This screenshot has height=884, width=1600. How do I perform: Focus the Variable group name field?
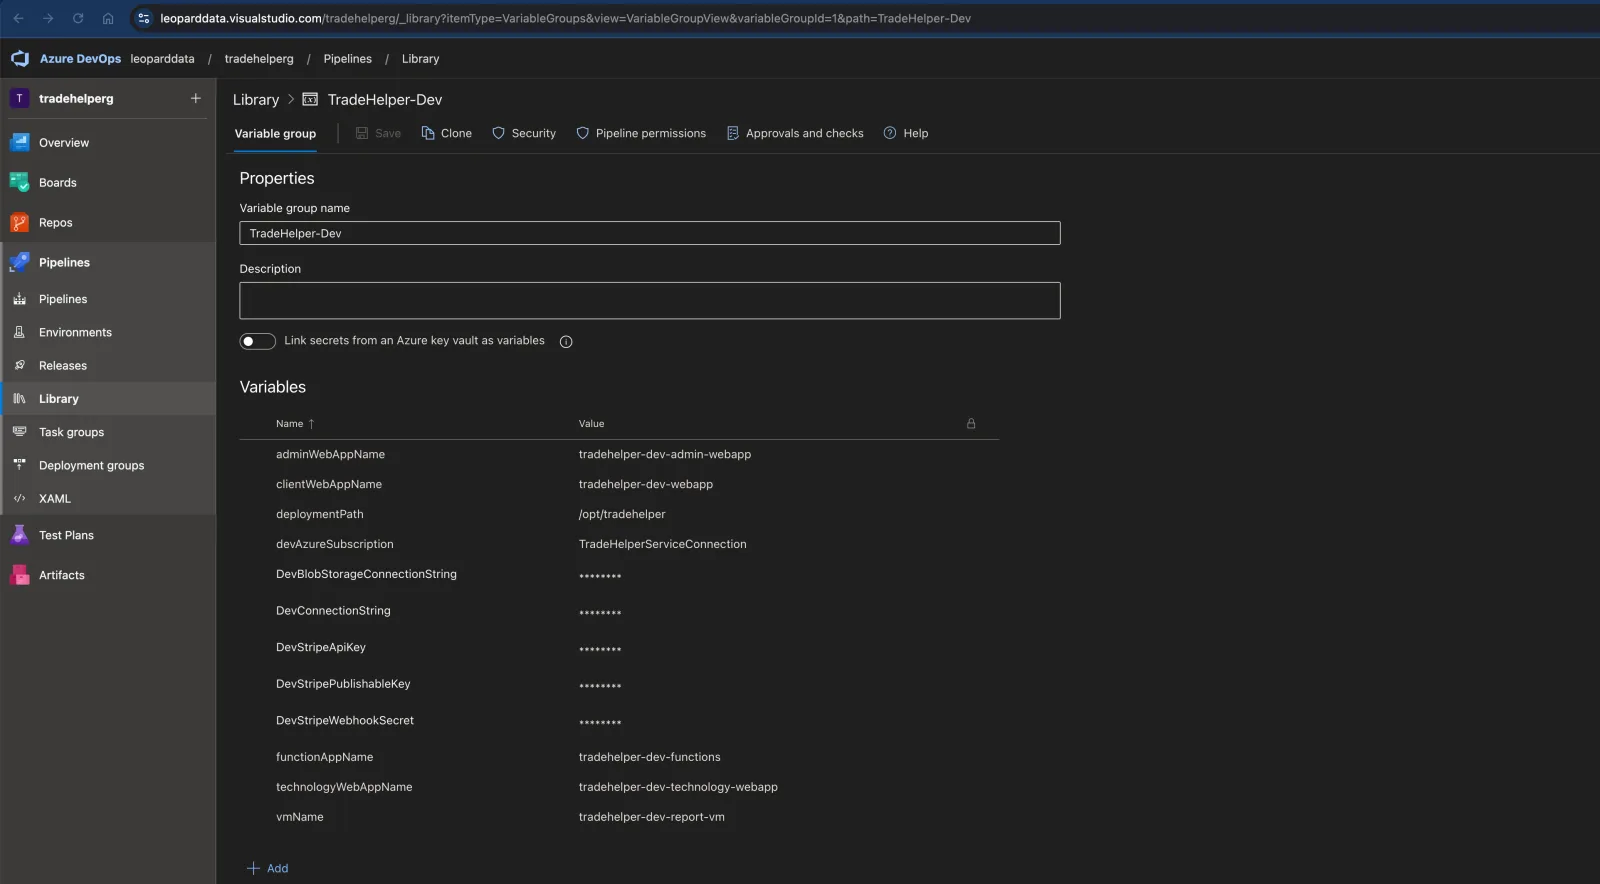click(650, 233)
